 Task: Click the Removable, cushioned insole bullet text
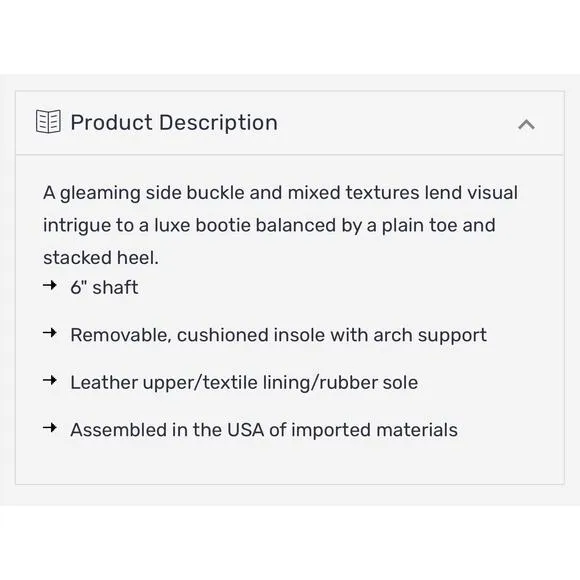(x=279, y=335)
